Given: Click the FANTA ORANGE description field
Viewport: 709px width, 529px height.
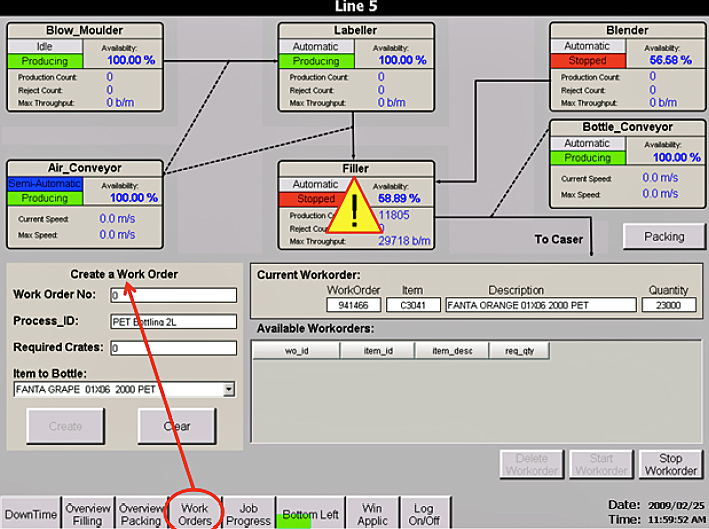Looking at the screenshot, I should [541, 305].
